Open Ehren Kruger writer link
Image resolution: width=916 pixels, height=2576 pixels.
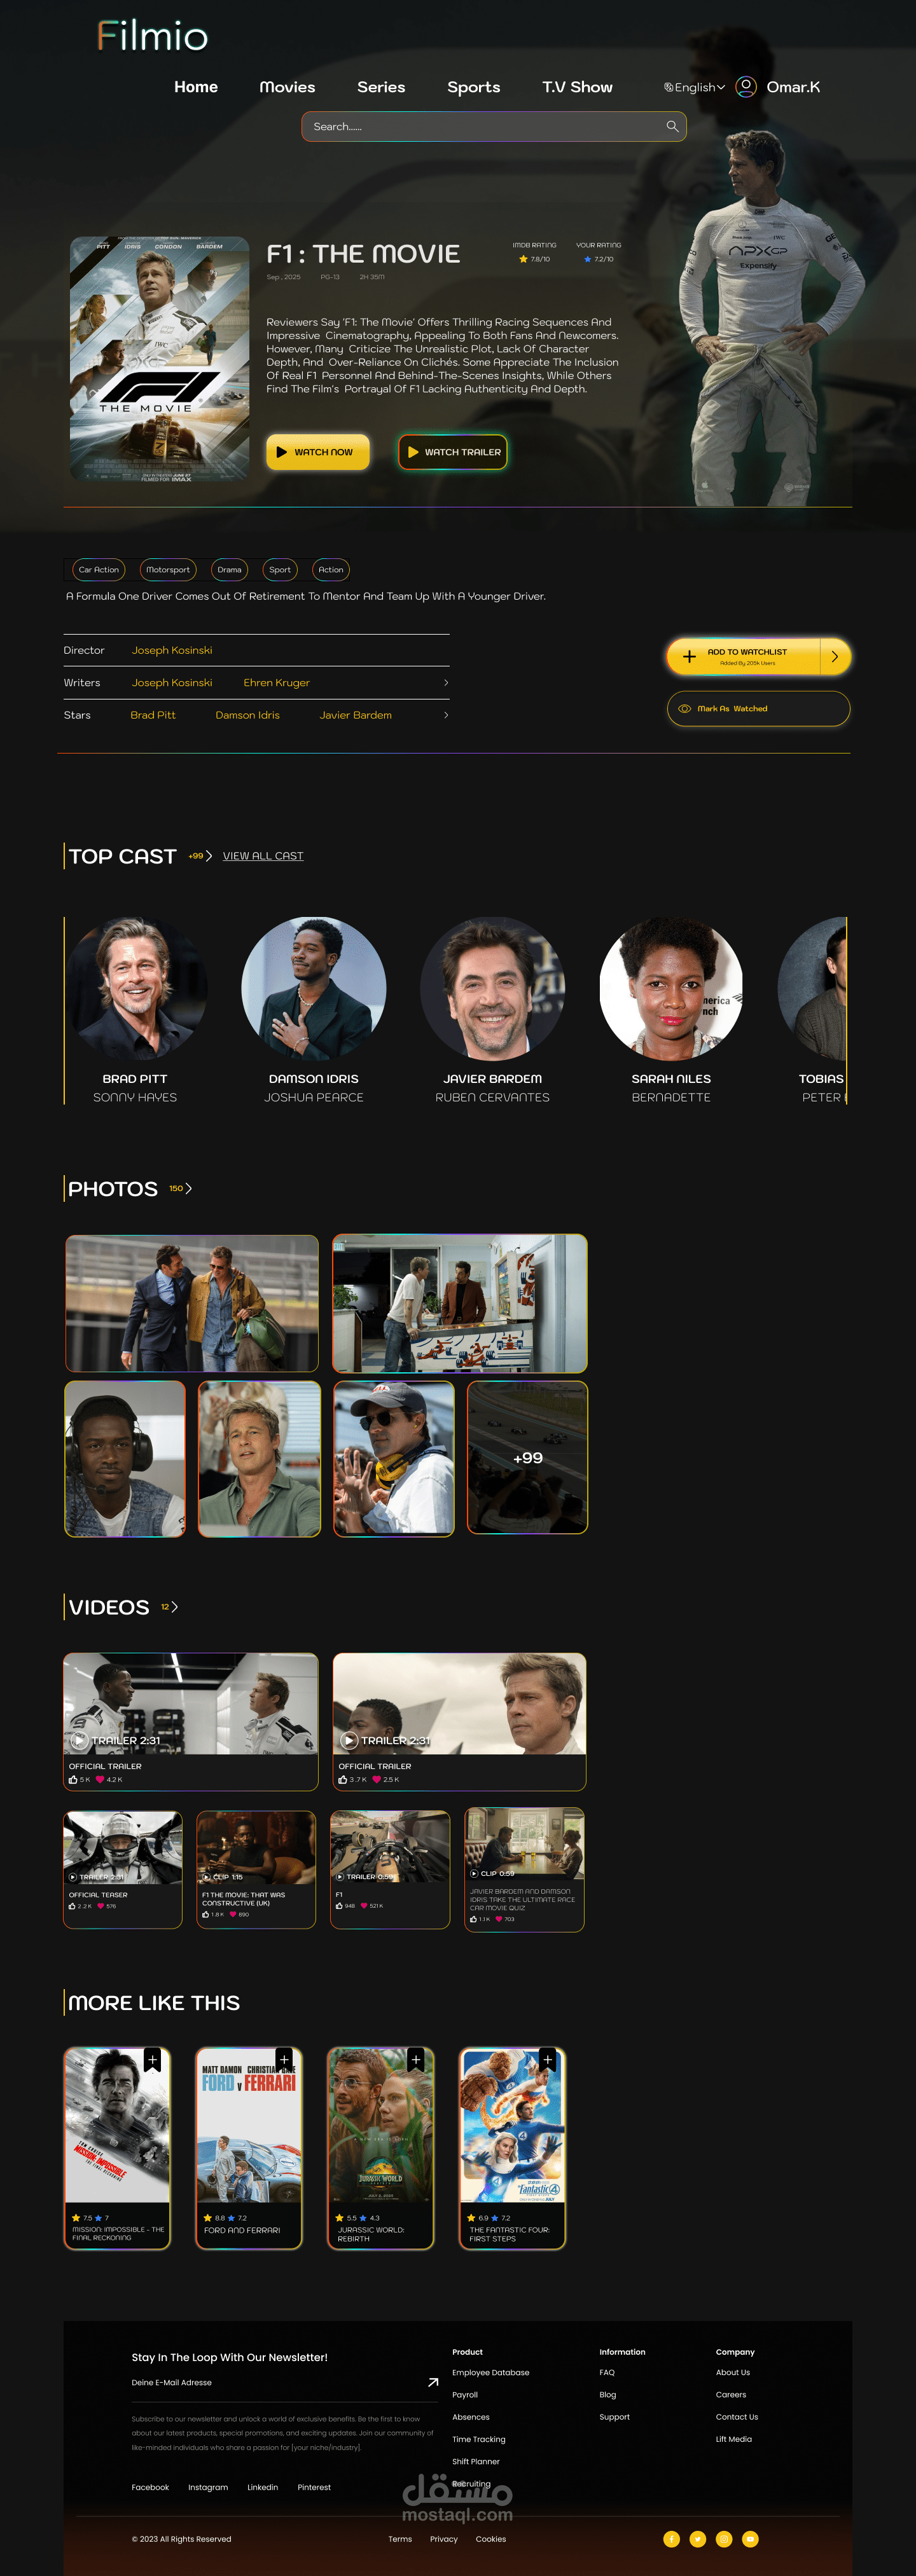277,683
